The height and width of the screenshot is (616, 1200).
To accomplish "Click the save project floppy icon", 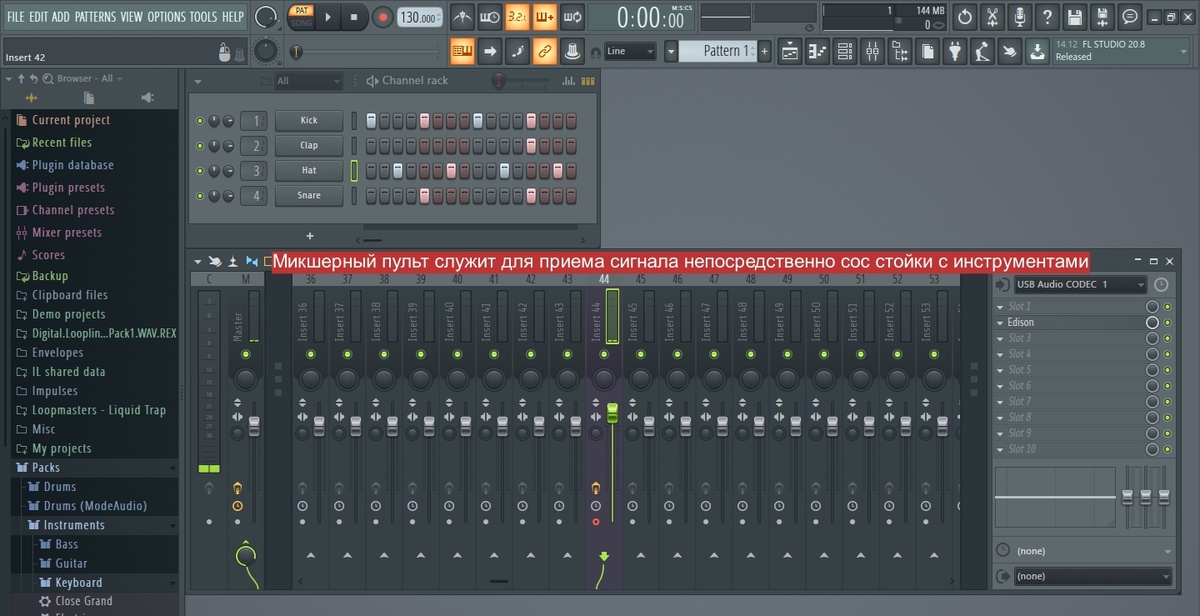I will click(1074, 17).
